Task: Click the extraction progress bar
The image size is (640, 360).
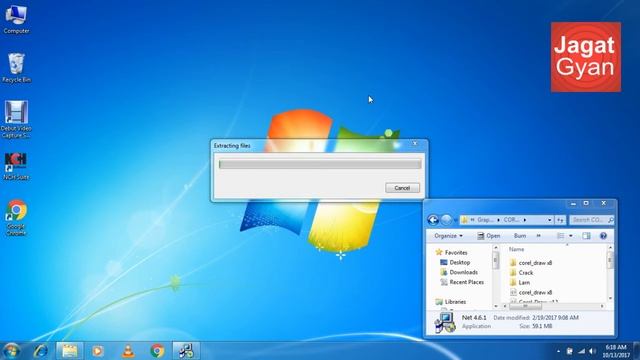Action: click(320, 164)
